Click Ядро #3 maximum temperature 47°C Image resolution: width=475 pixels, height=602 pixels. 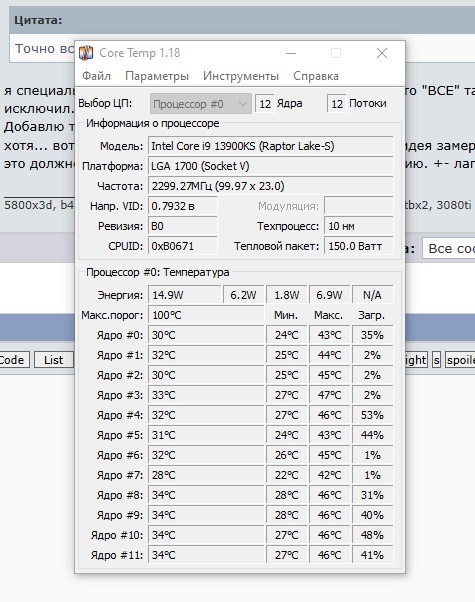point(329,395)
